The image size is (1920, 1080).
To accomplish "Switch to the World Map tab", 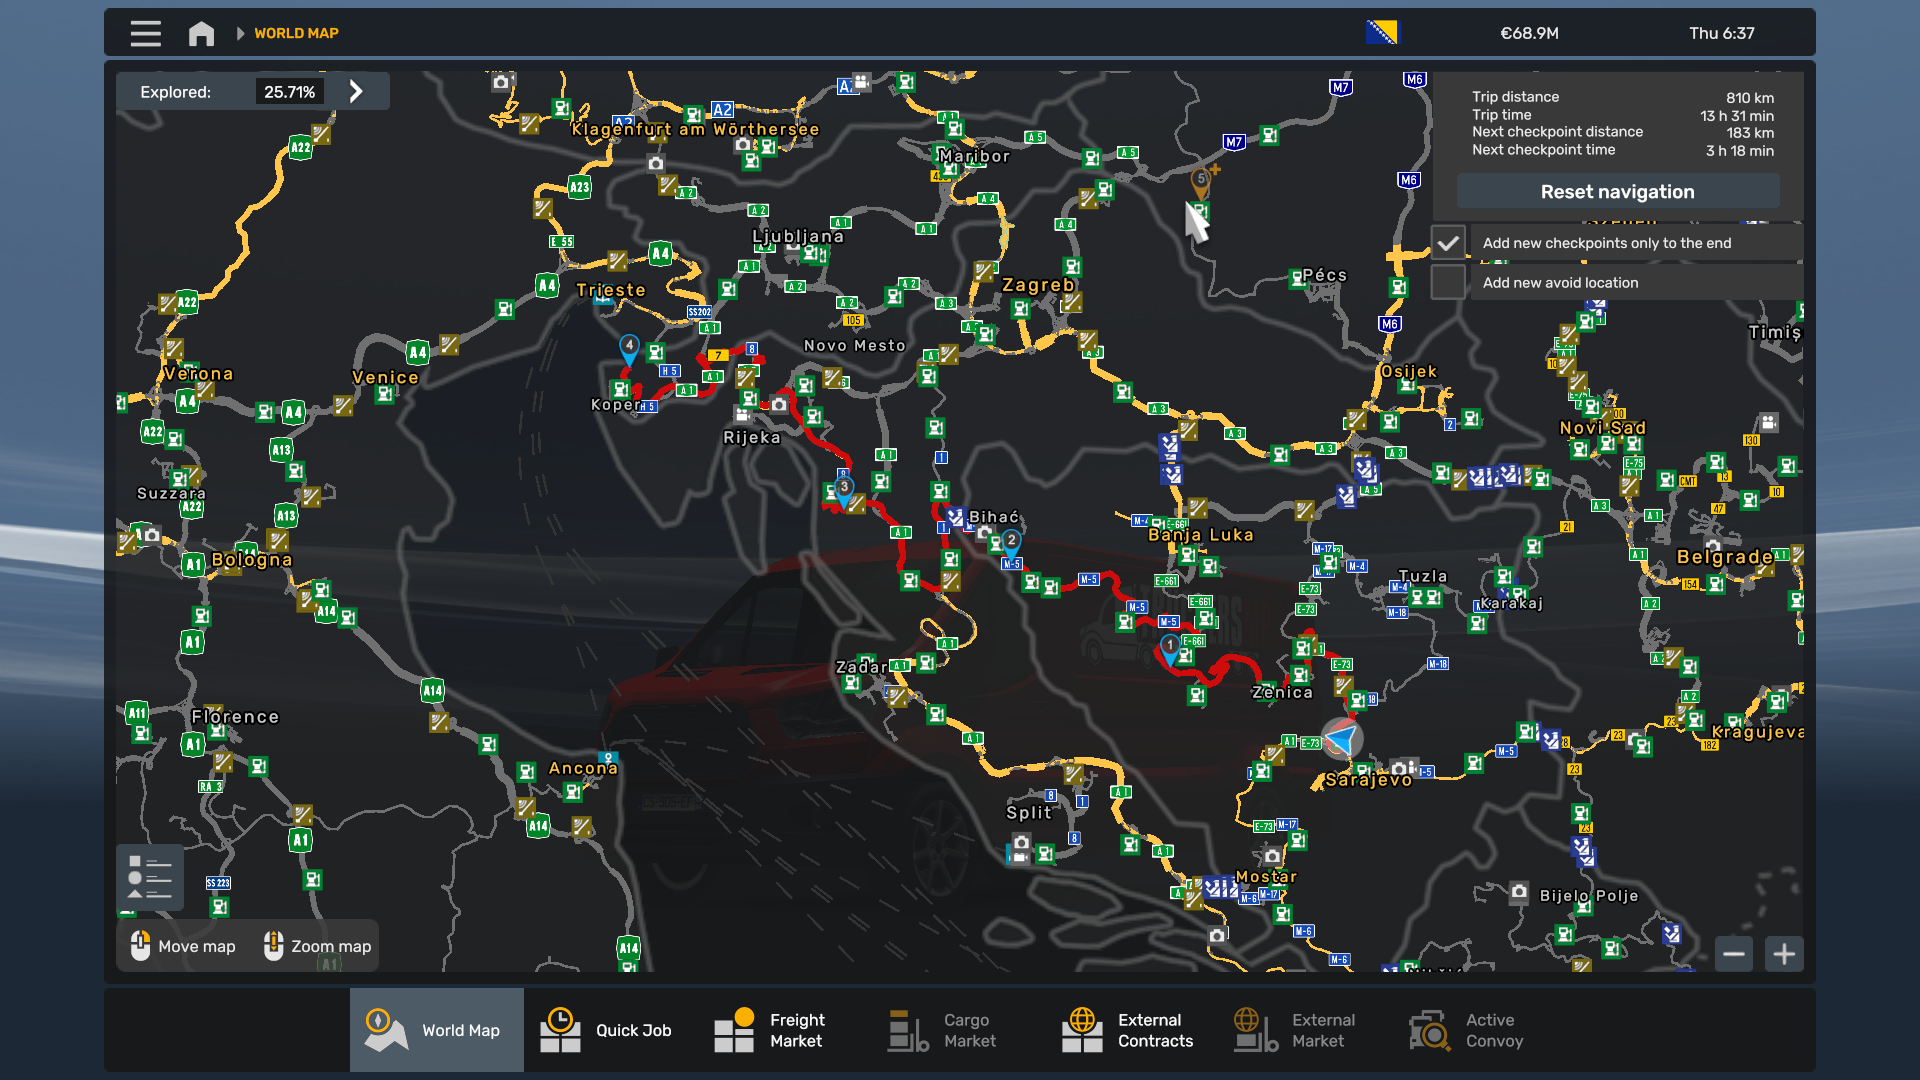I will pyautogui.click(x=436, y=1030).
